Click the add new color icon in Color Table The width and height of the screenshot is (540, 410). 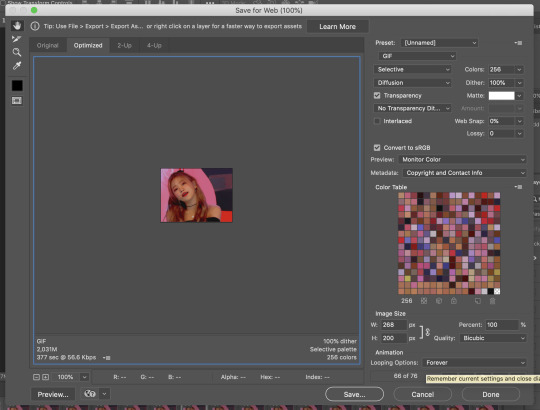pyautogui.click(x=478, y=301)
